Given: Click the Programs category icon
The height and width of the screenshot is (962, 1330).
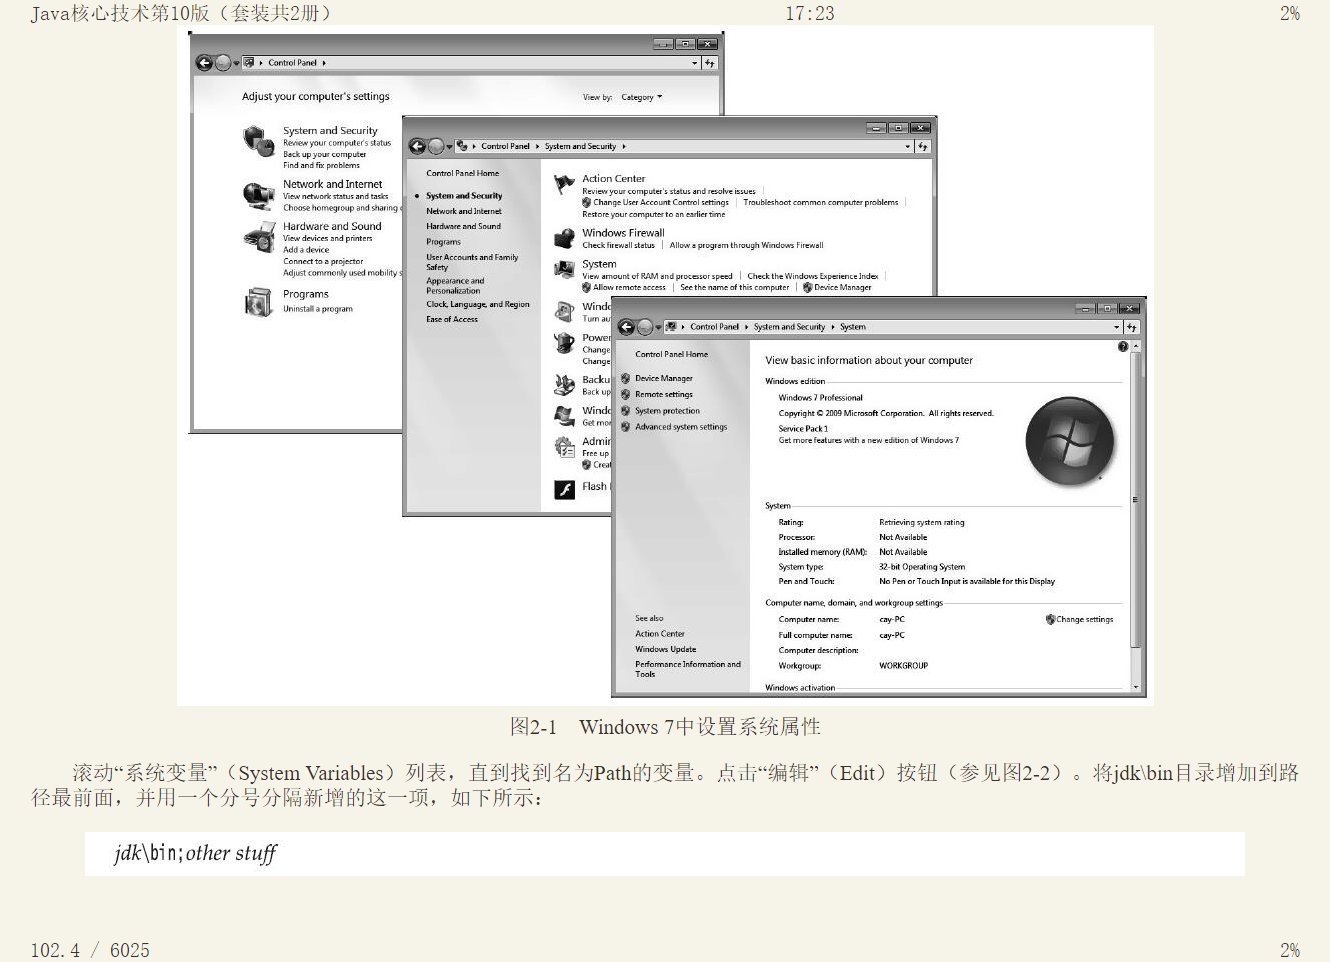Looking at the screenshot, I should 259,301.
